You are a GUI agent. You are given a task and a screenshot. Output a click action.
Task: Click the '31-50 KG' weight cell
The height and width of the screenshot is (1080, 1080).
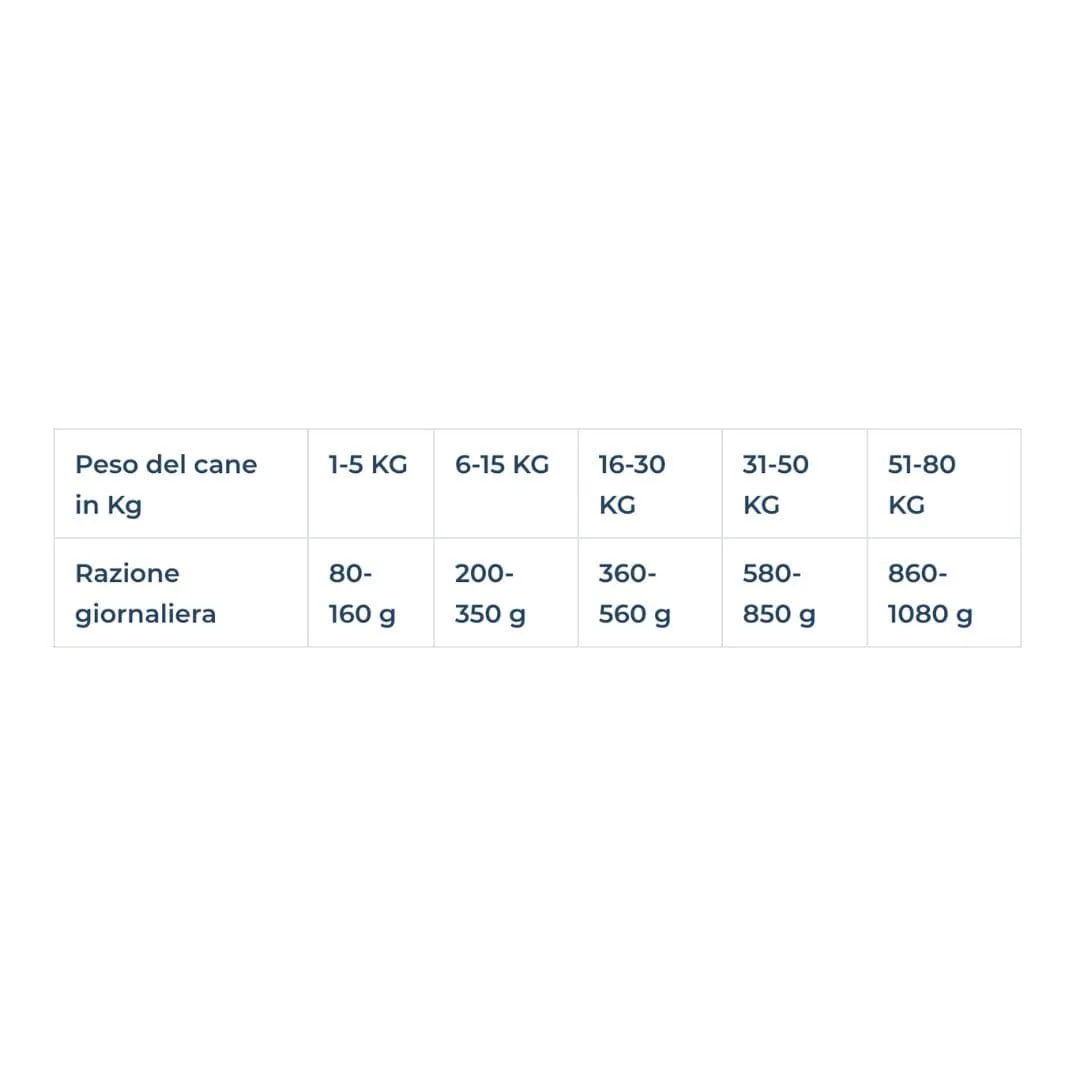795,484
